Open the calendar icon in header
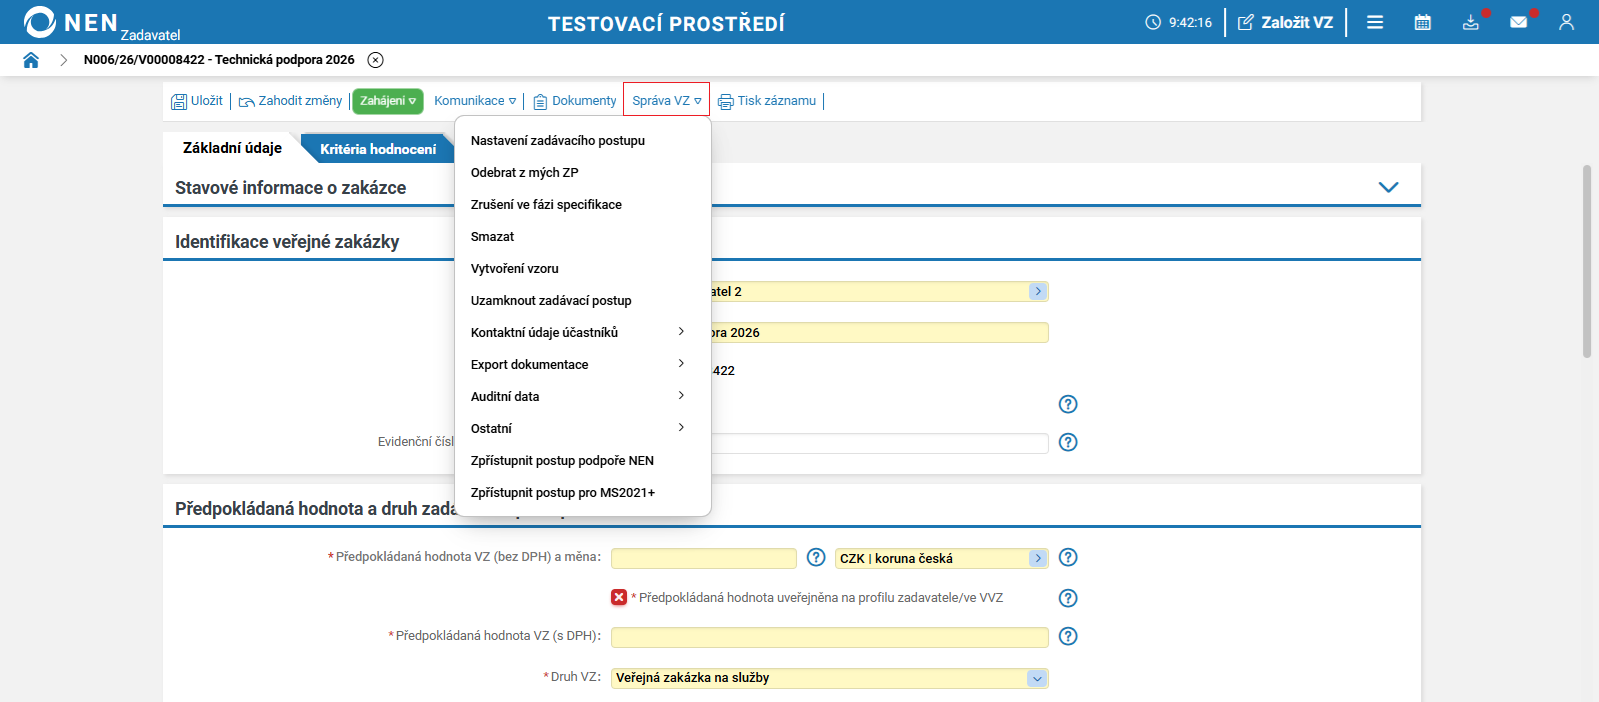Viewport: 1599px width, 702px height. [x=1422, y=22]
